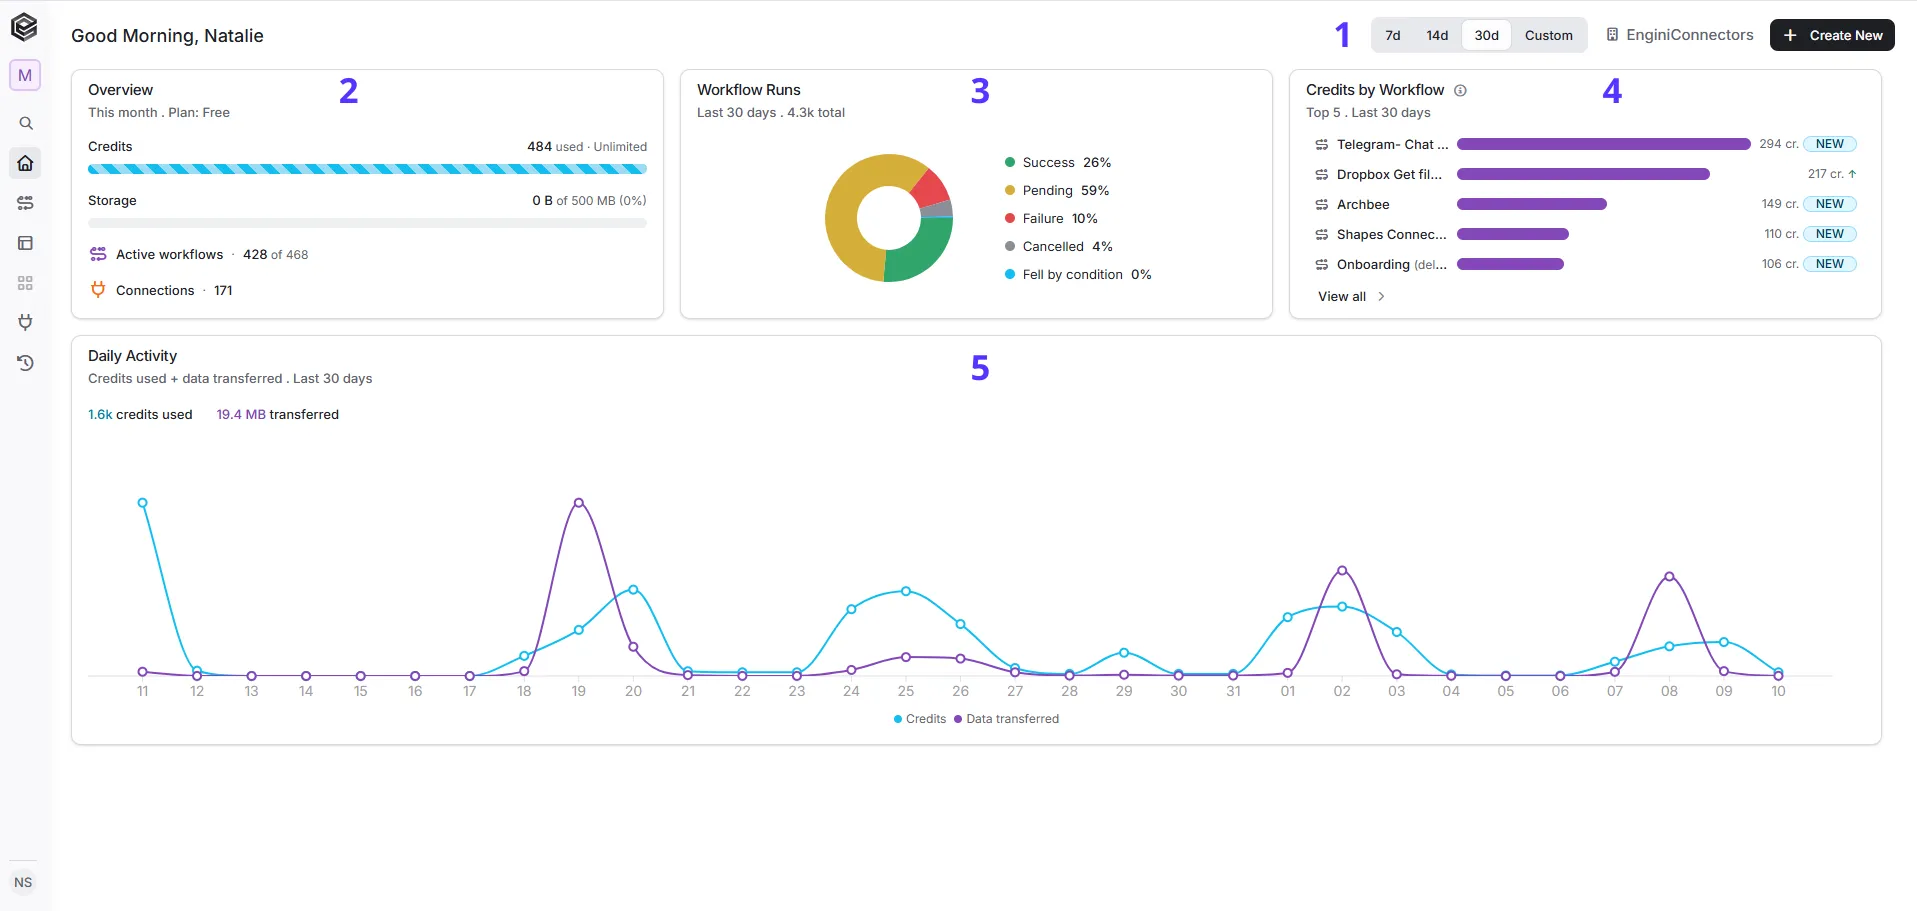This screenshot has width=1917, height=911.
Task: Open the workflows icon in sidebar
Action: 26,203
